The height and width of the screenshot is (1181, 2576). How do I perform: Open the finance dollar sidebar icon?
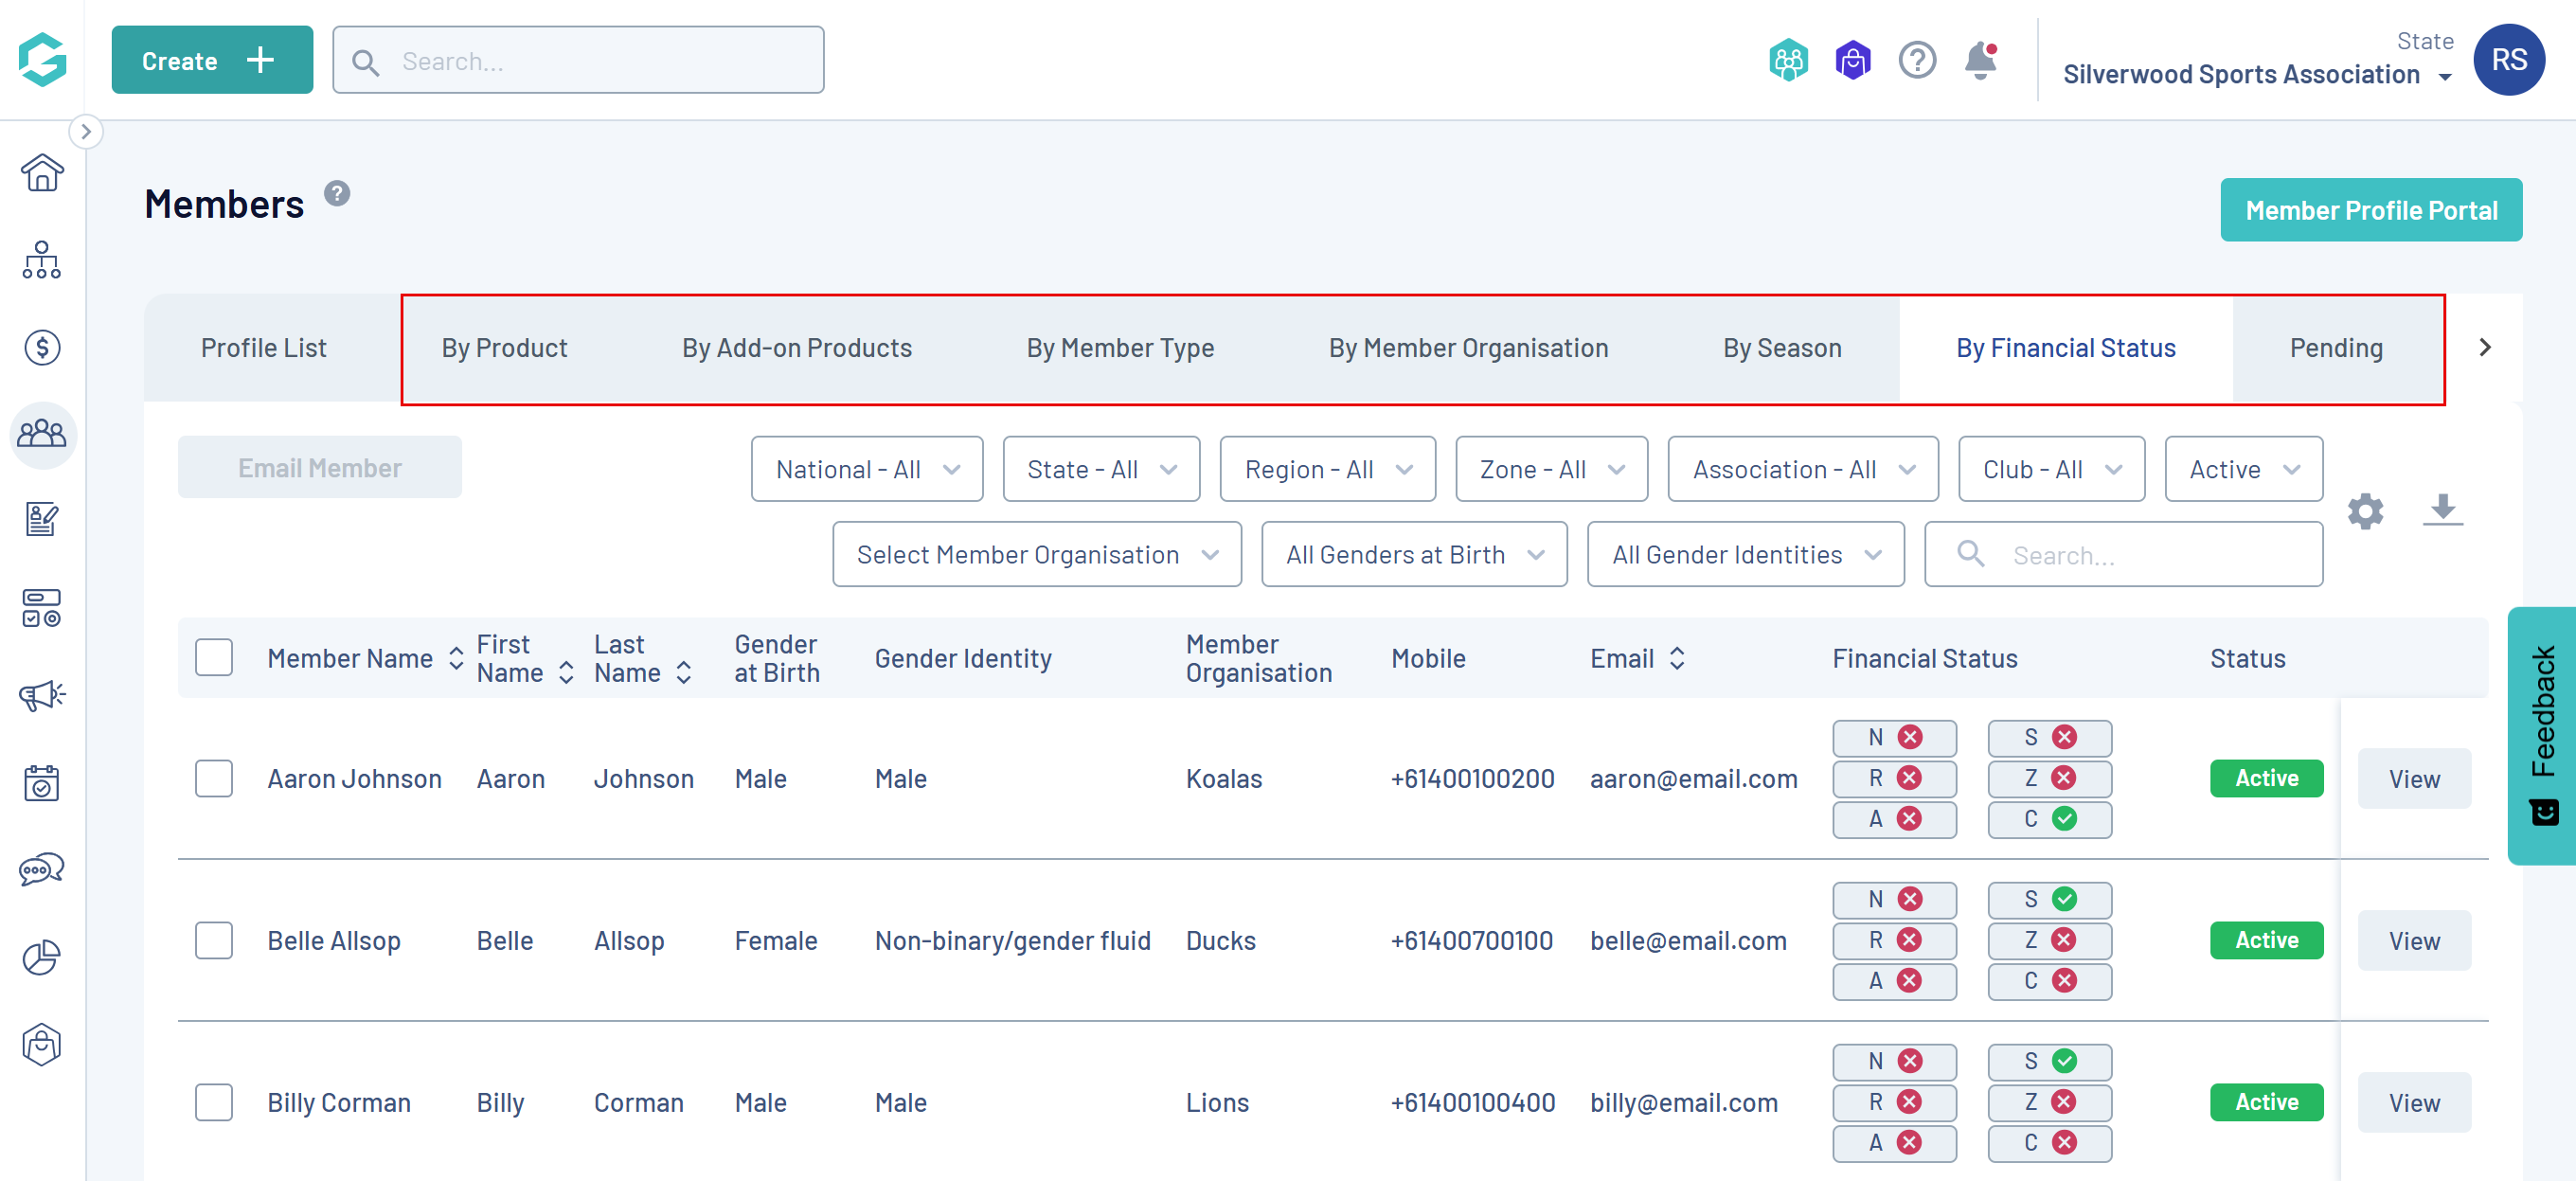coord(42,347)
